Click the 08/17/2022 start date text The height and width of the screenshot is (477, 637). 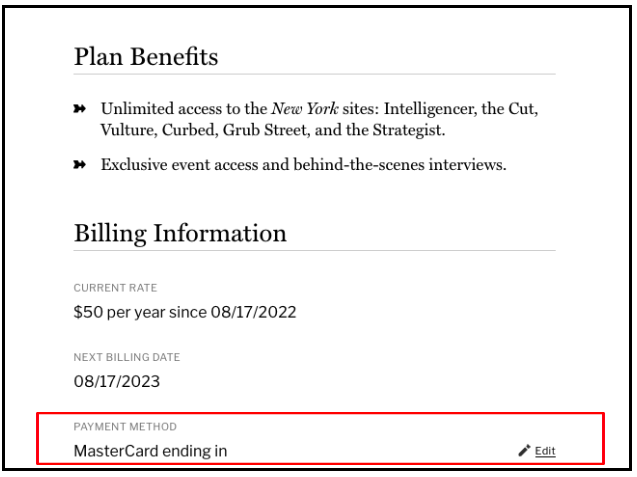254,312
